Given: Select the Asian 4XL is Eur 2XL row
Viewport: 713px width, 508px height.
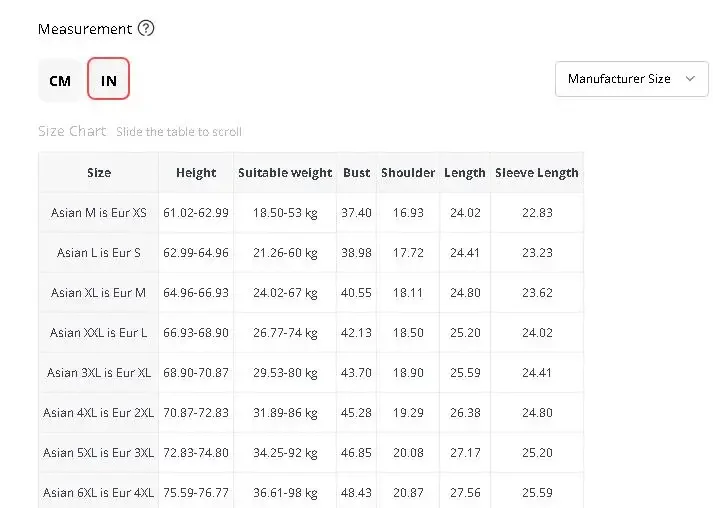Looking at the screenshot, I should click(311, 413).
